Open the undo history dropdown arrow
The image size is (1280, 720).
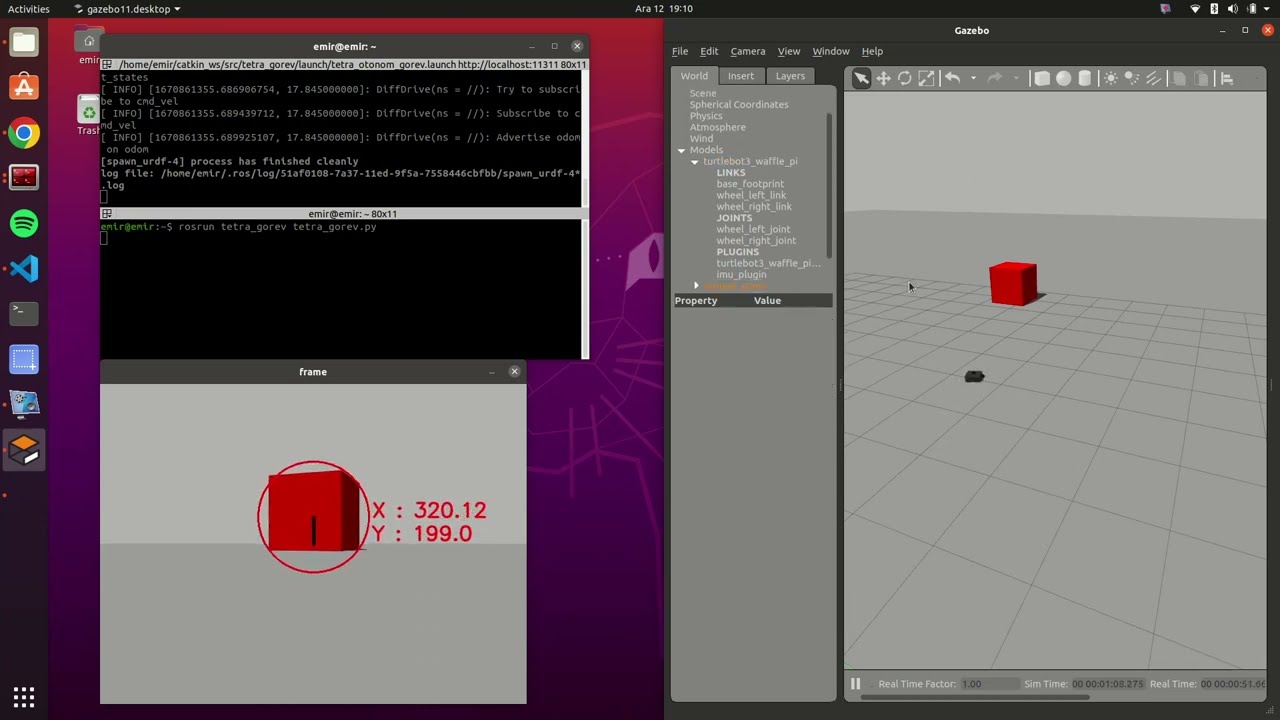click(972, 79)
